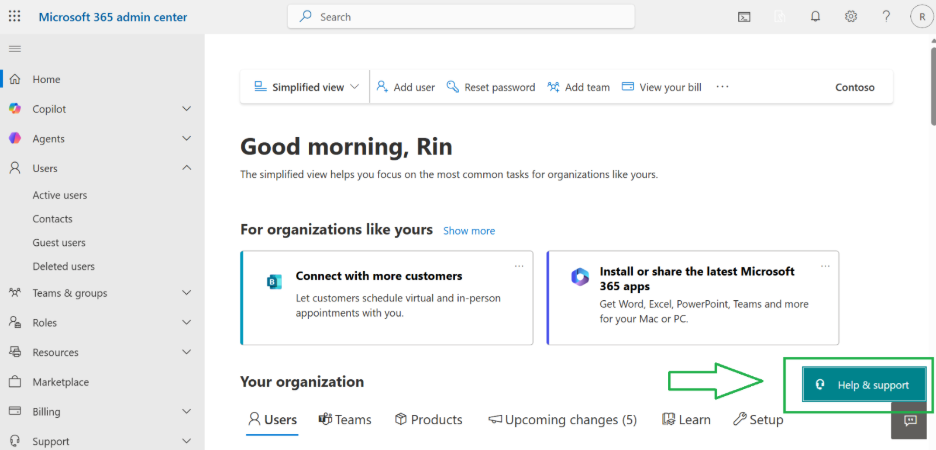Open the app launcher waffle icon
This screenshot has height=450, width=936.
[x=15, y=17]
